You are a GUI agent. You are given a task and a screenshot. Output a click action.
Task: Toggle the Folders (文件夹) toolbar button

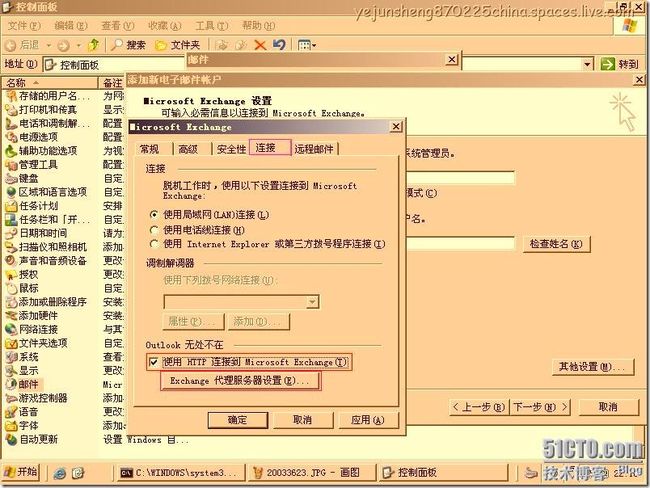(x=177, y=45)
